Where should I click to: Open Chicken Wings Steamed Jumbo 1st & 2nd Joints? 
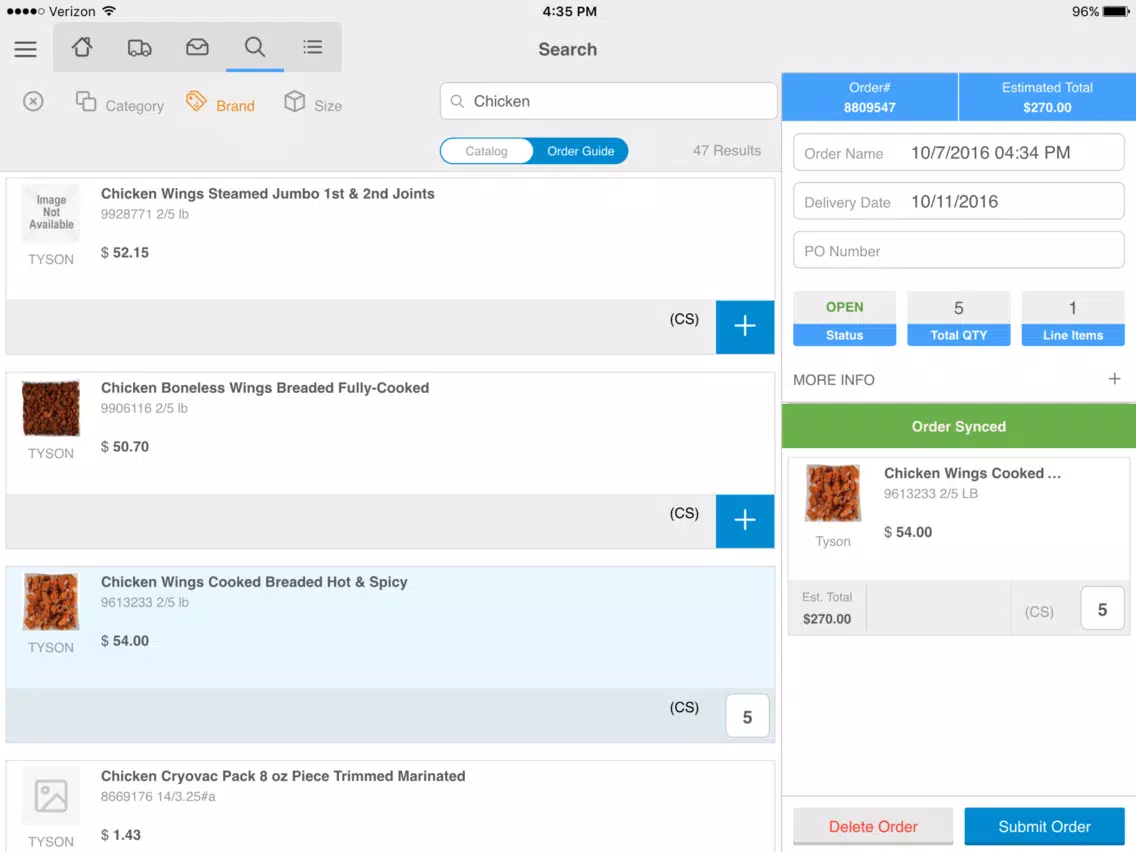[267, 193]
